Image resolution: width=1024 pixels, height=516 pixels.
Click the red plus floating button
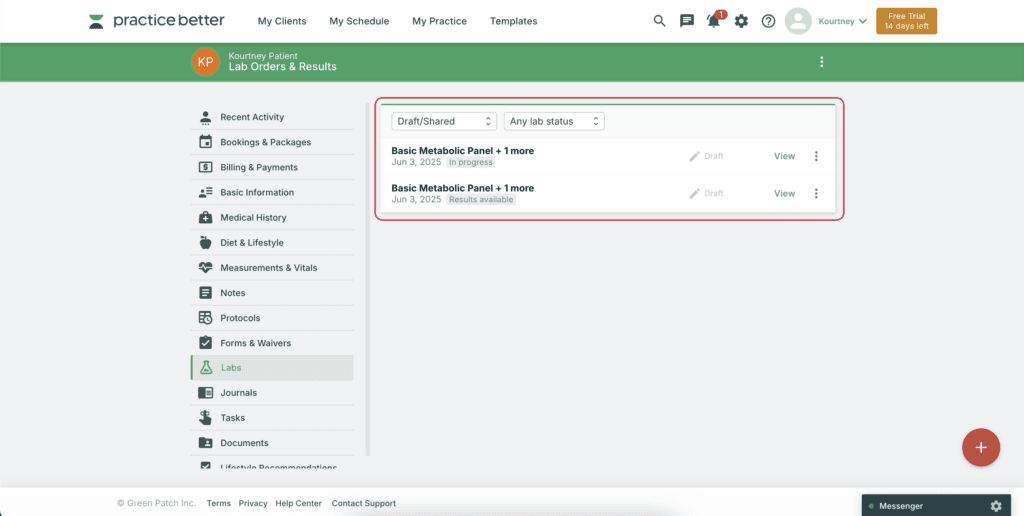point(981,447)
